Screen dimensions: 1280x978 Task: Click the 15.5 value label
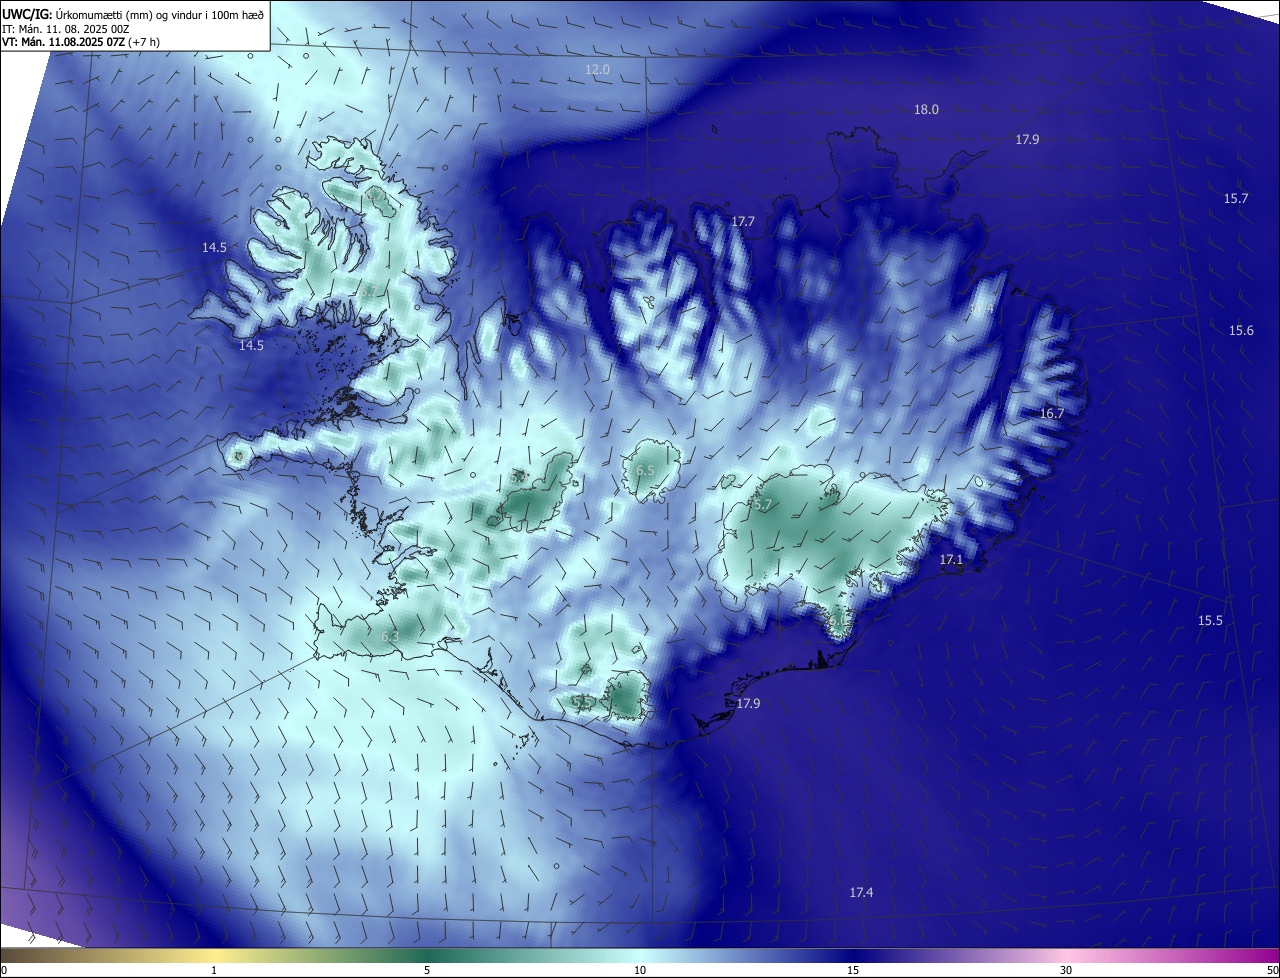(x=1210, y=621)
